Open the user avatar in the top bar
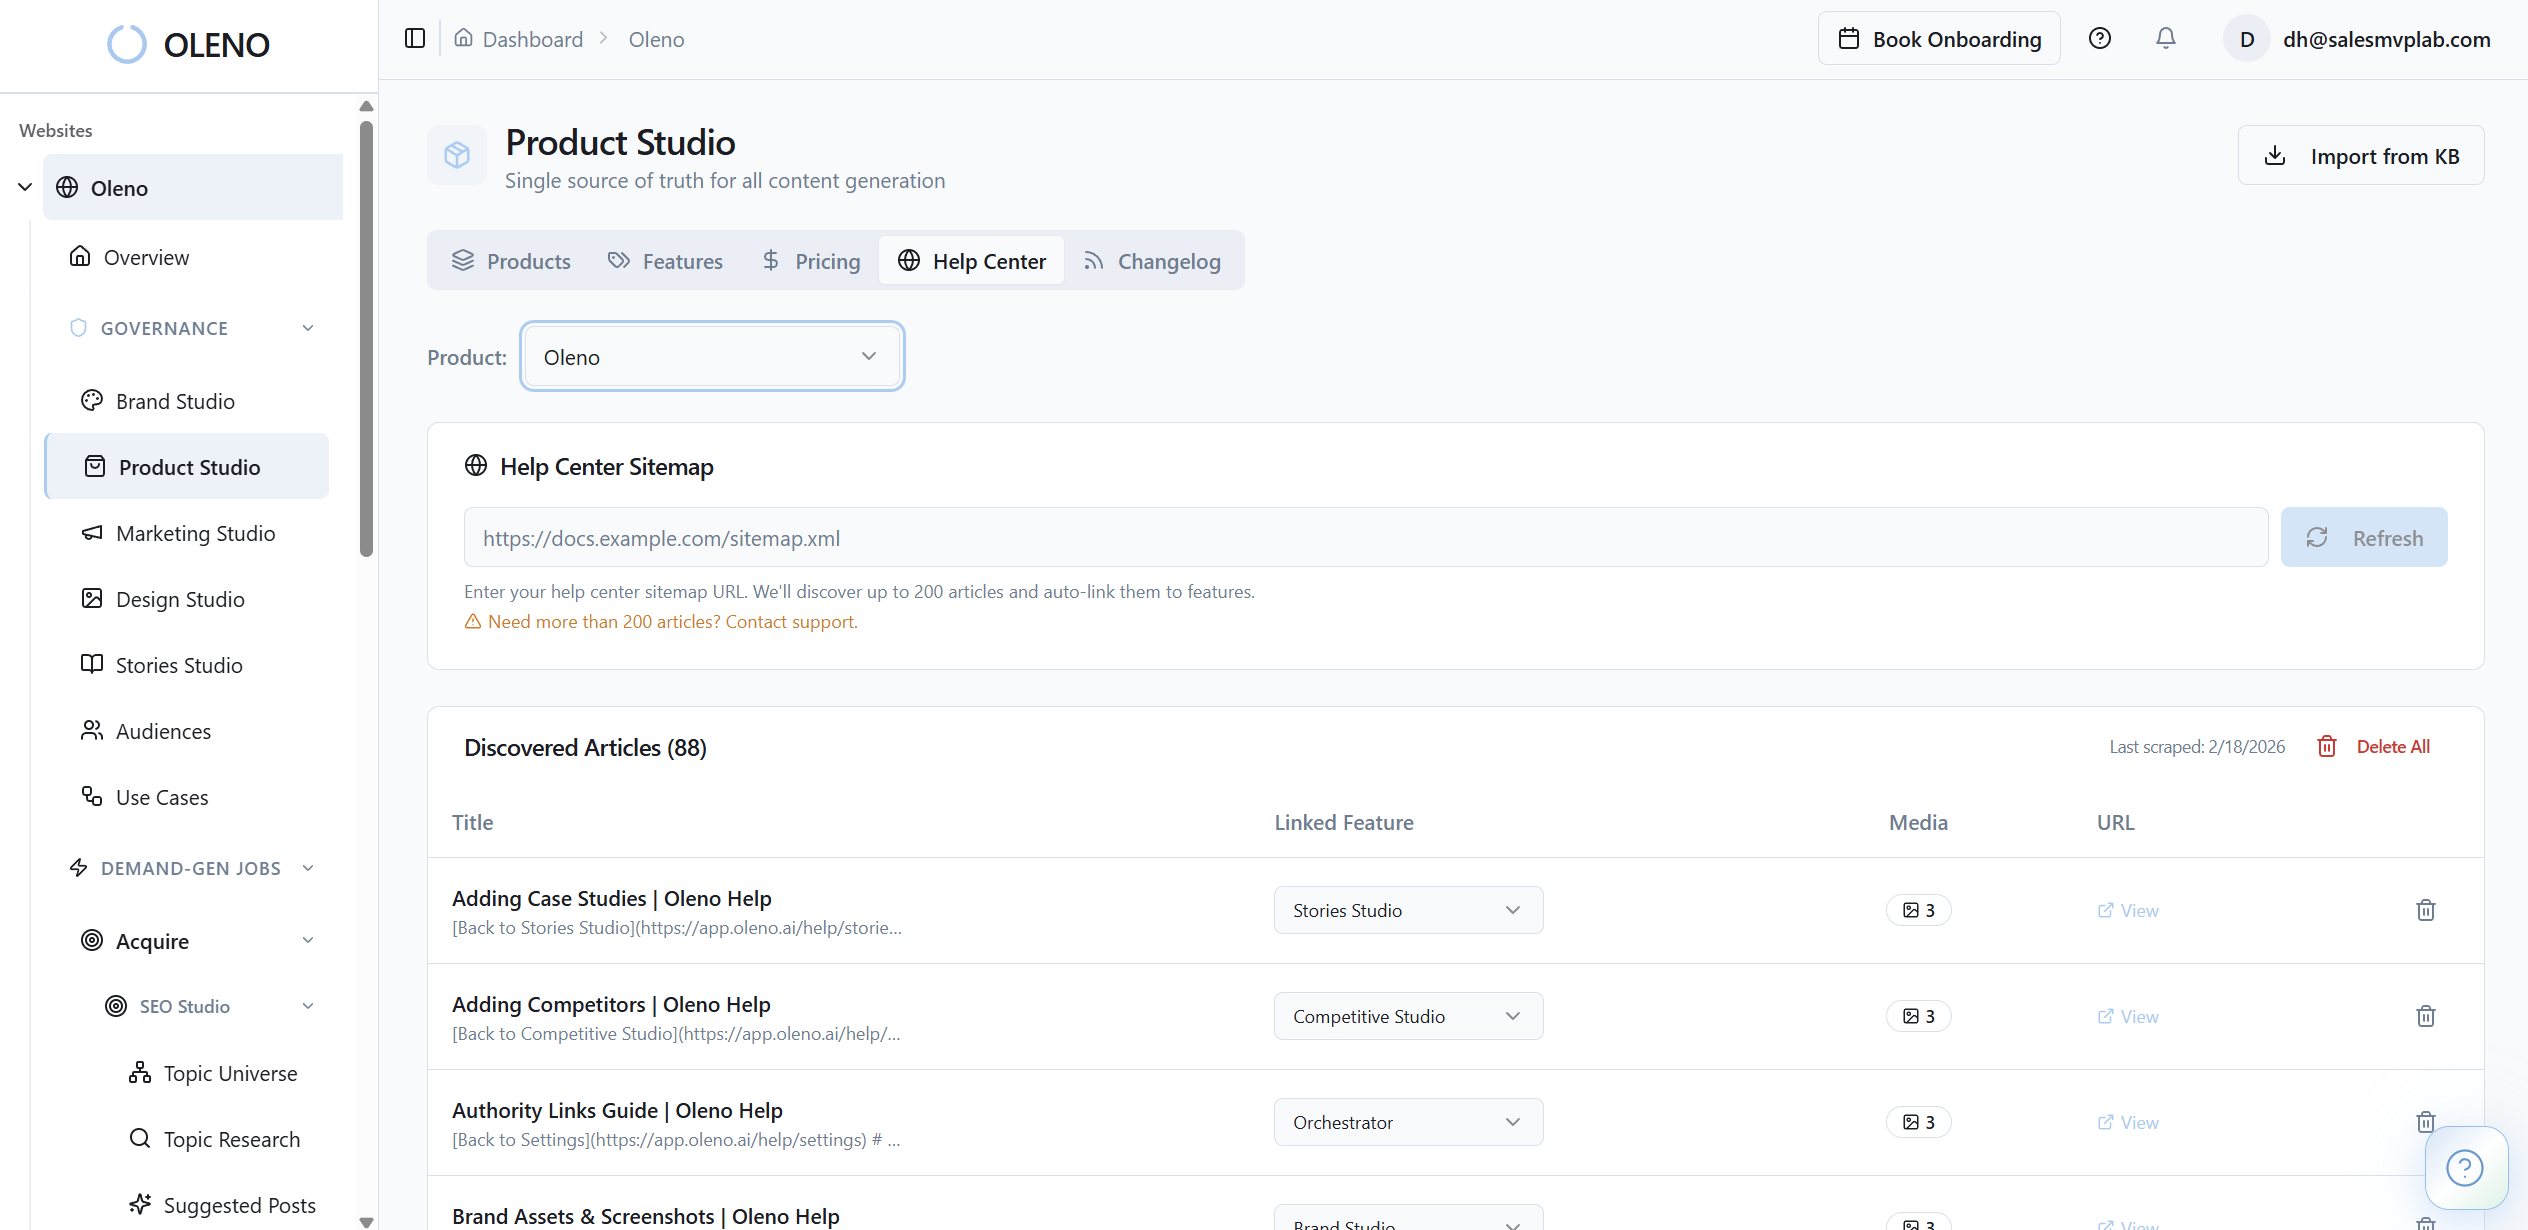Viewport: 2528px width, 1230px height. point(2247,38)
